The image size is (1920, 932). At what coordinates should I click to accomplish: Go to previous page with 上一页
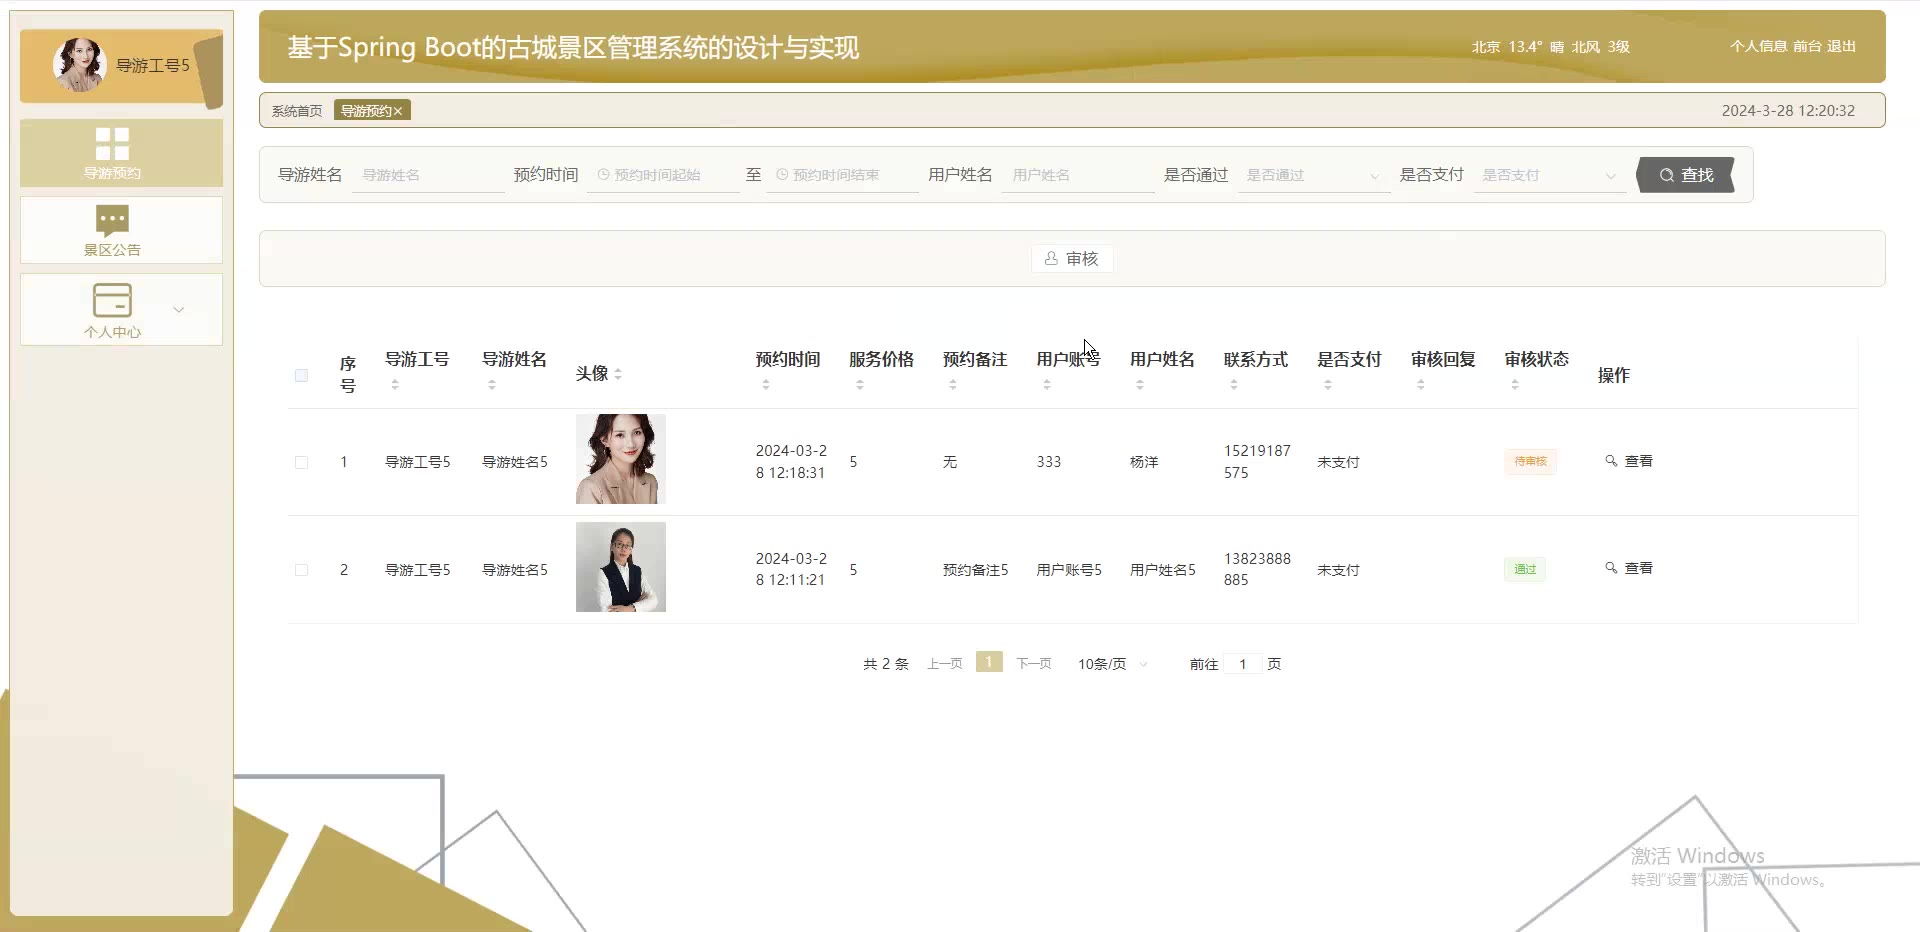tap(945, 664)
